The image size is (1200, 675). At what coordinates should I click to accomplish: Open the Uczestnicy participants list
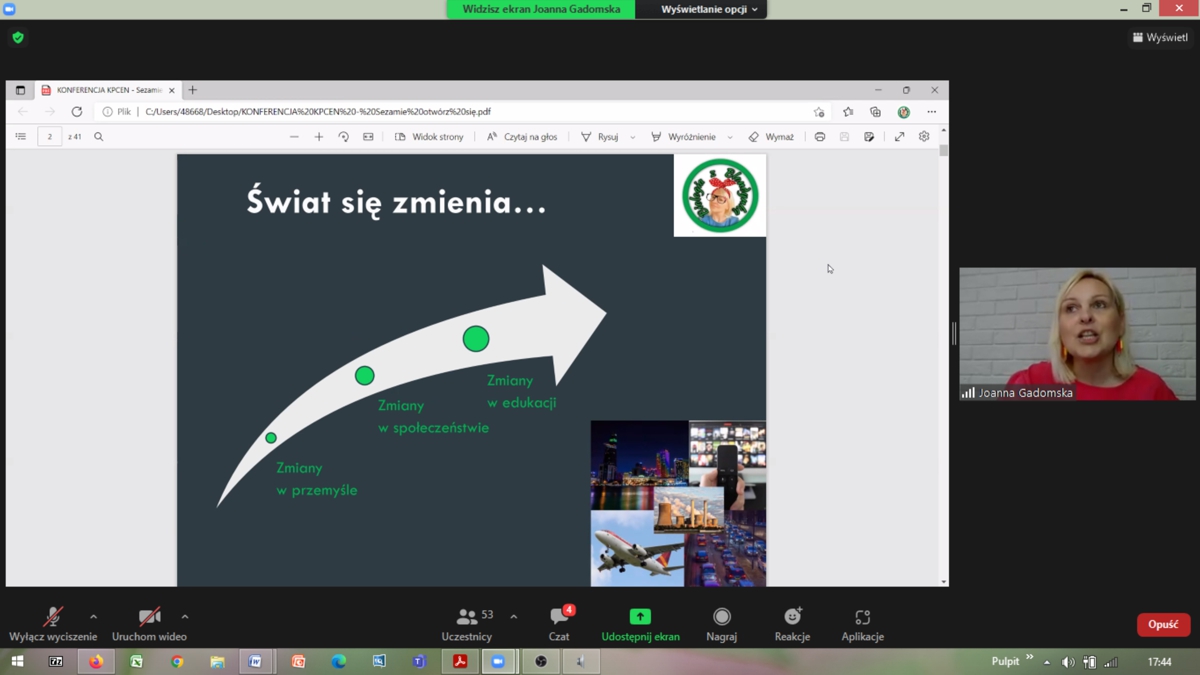(467, 617)
